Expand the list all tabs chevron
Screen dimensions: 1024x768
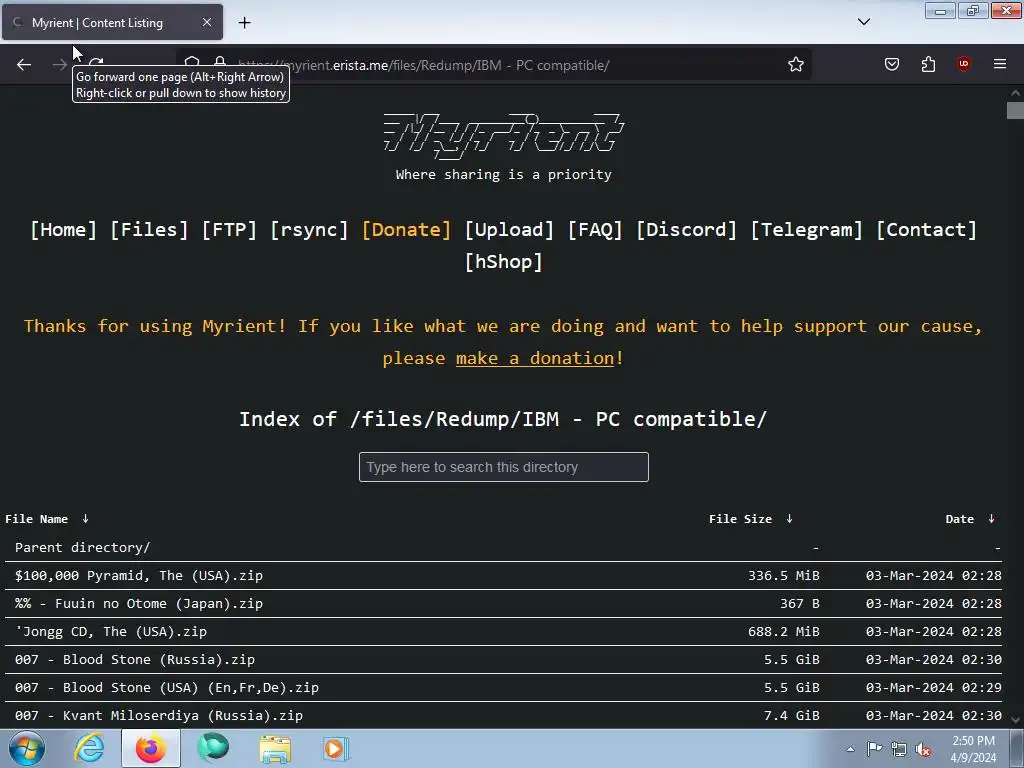pyautogui.click(x=863, y=22)
